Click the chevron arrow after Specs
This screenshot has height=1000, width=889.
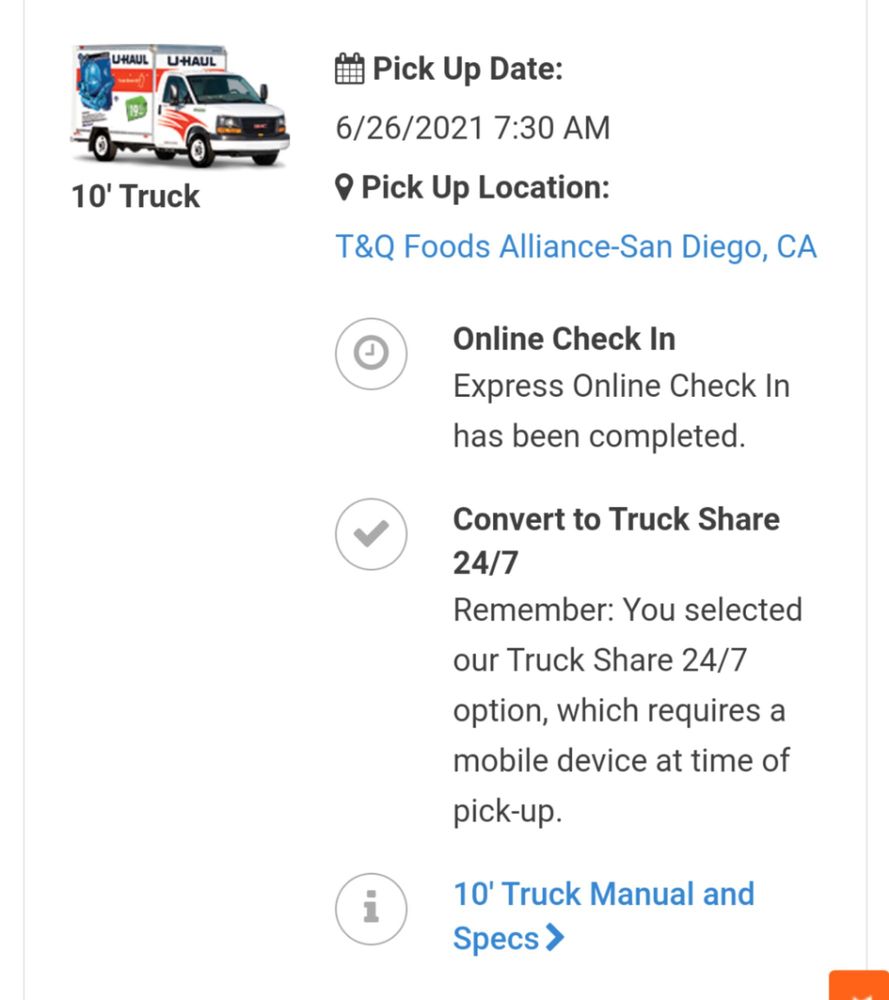555,939
